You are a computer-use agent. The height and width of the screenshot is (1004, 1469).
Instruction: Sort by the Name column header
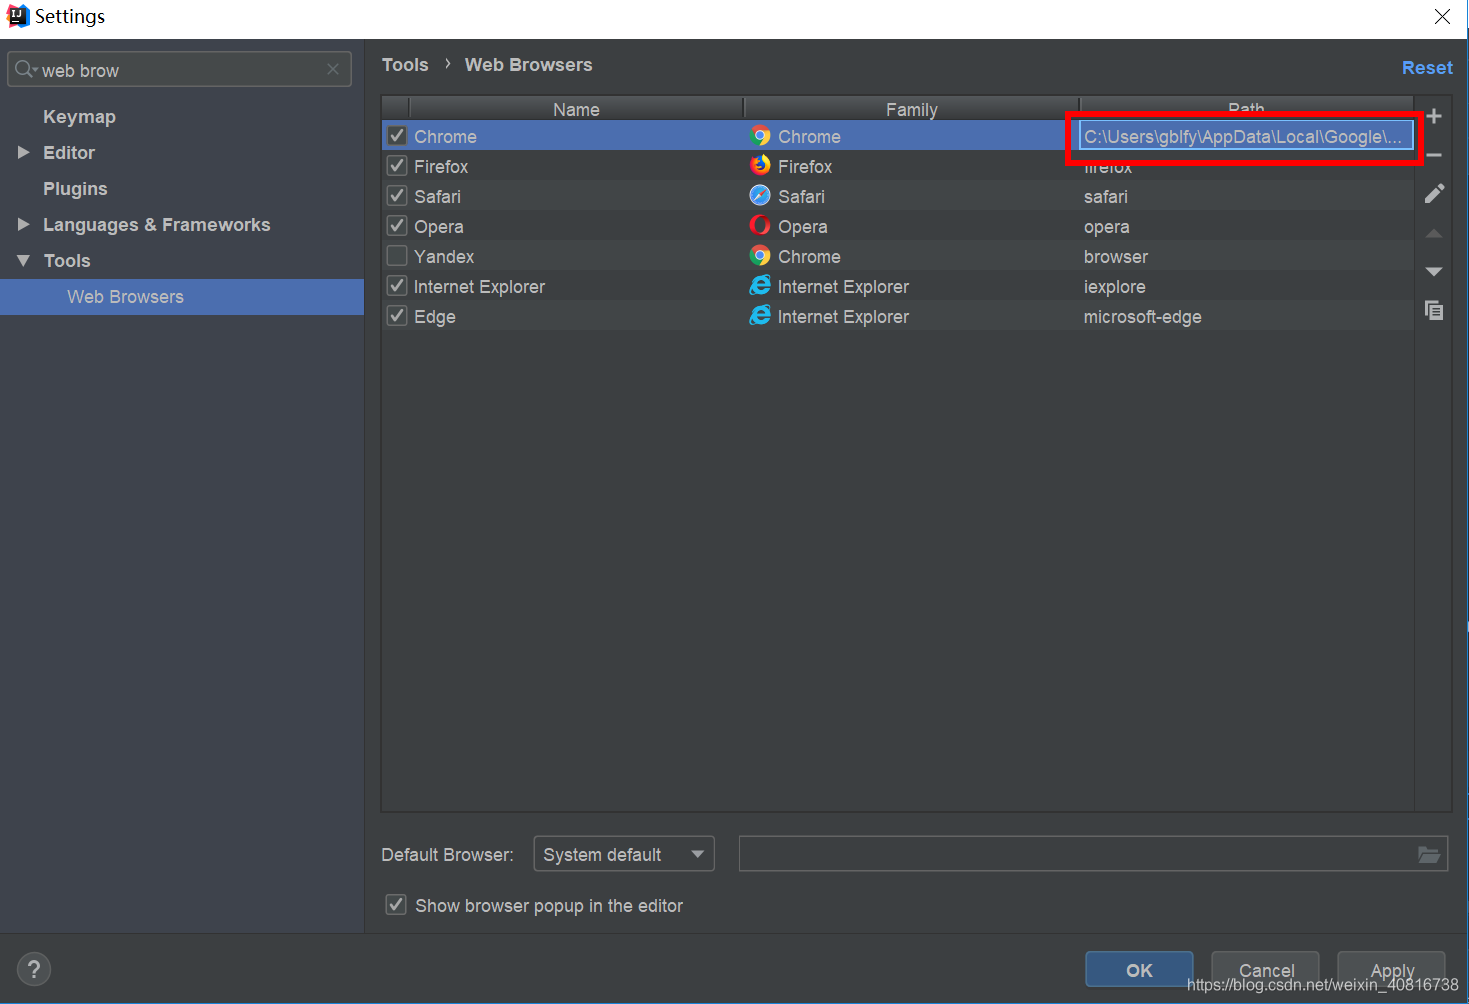coord(576,109)
